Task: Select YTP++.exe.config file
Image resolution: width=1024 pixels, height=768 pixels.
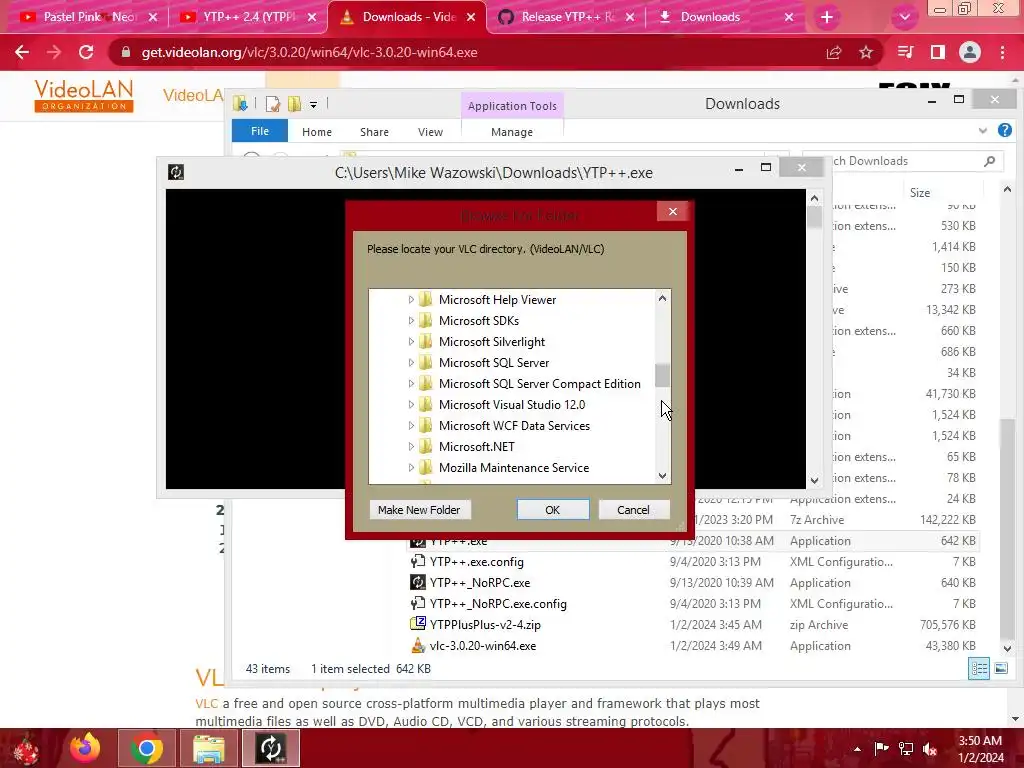Action: point(477,562)
